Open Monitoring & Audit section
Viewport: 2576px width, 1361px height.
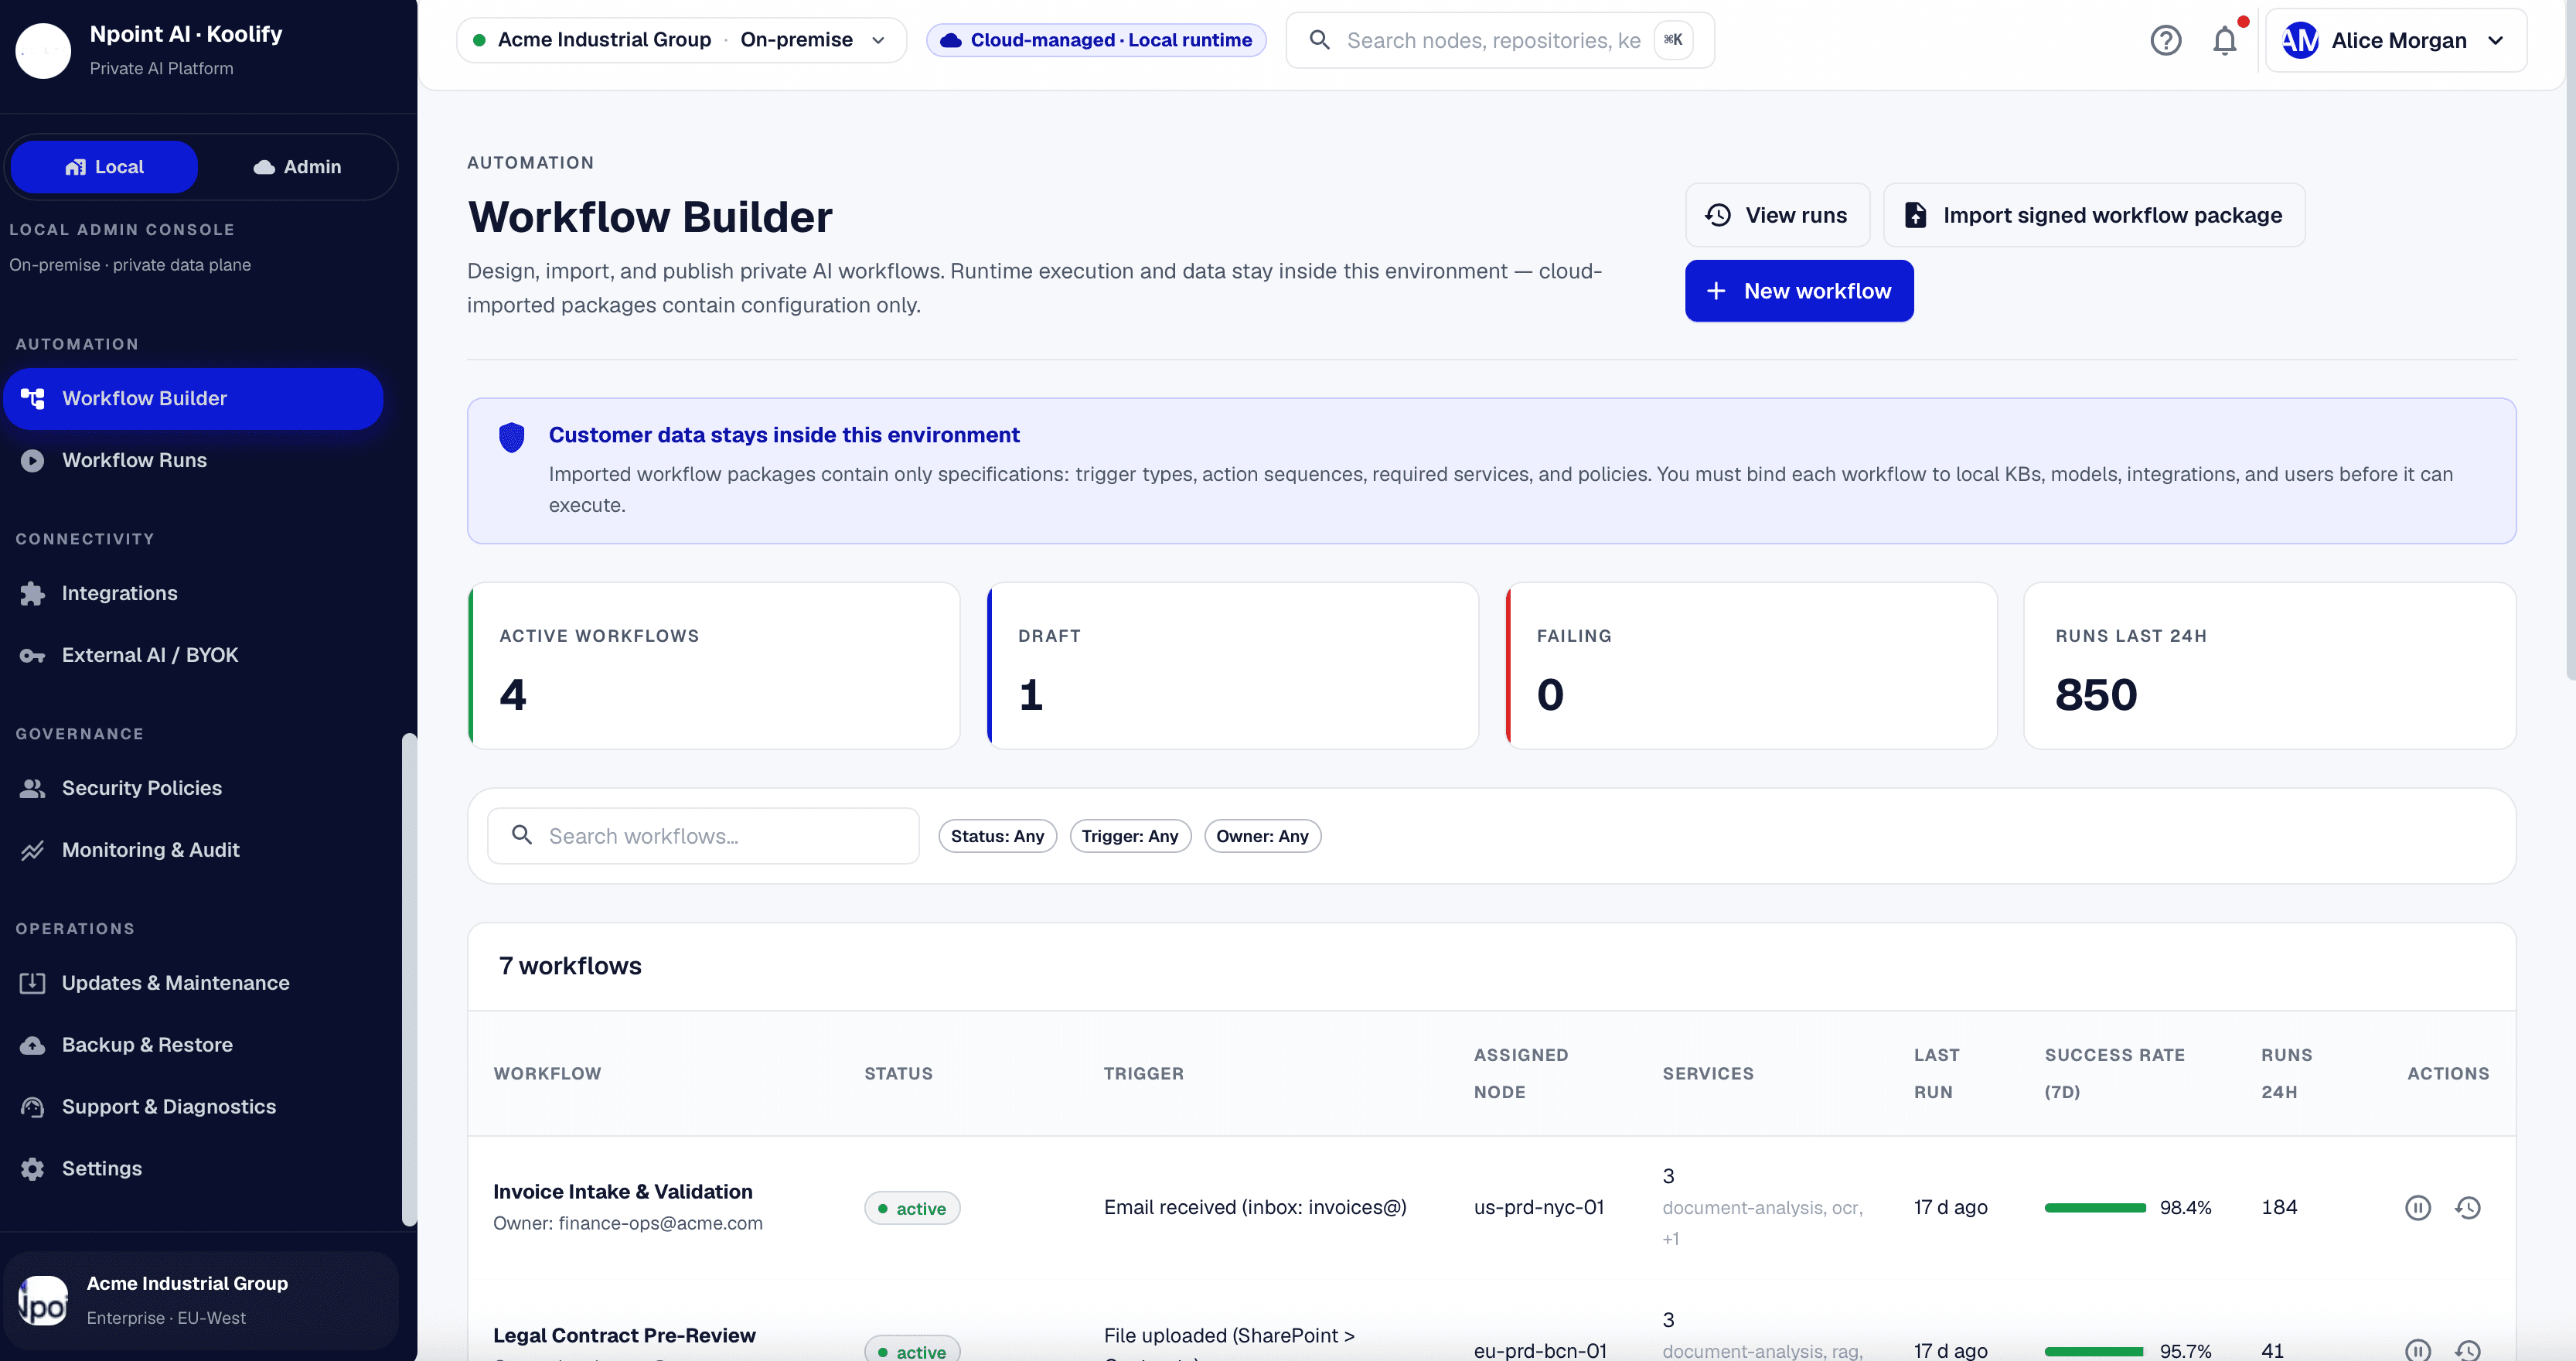(193, 850)
